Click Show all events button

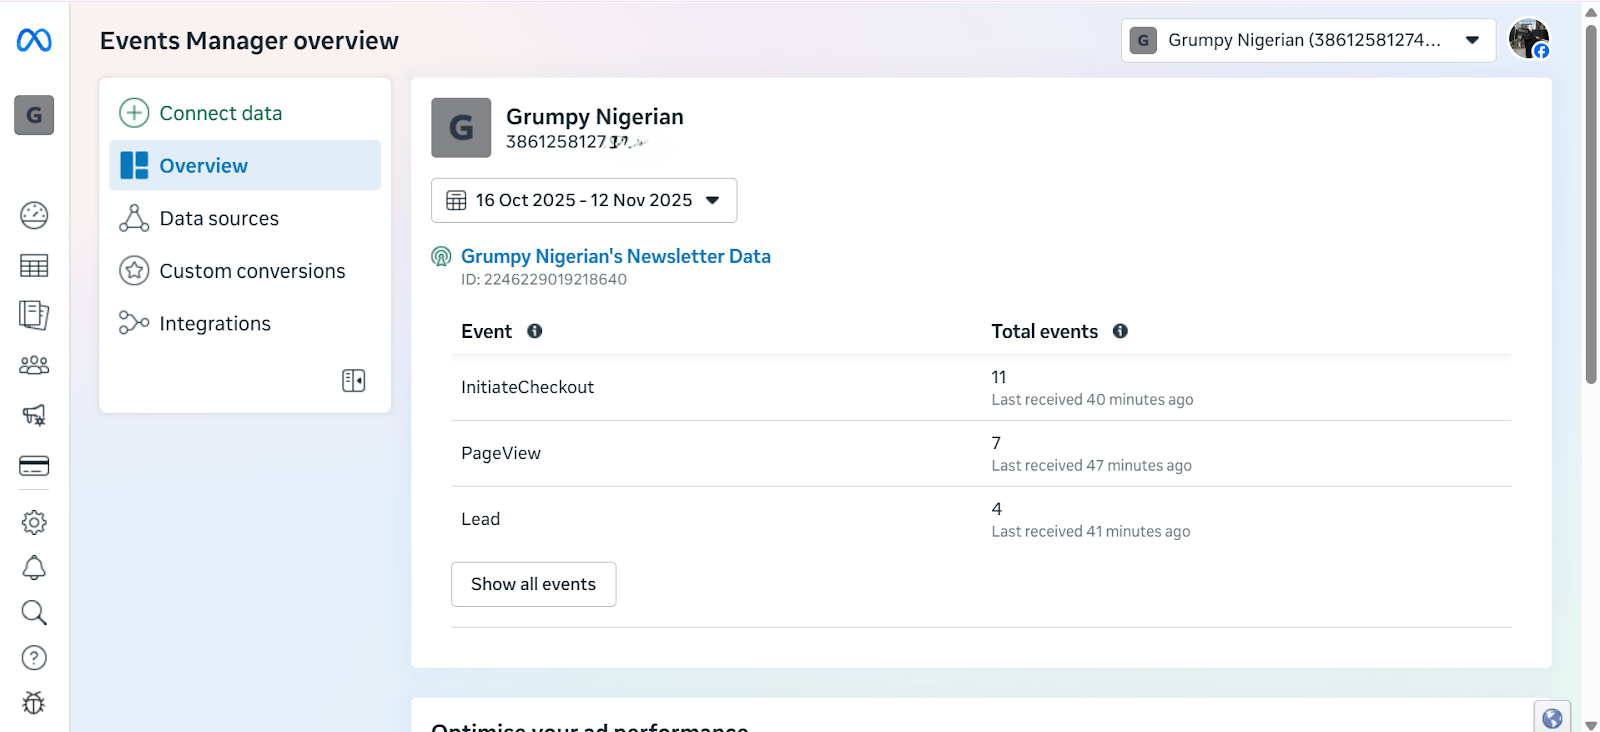(533, 584)
